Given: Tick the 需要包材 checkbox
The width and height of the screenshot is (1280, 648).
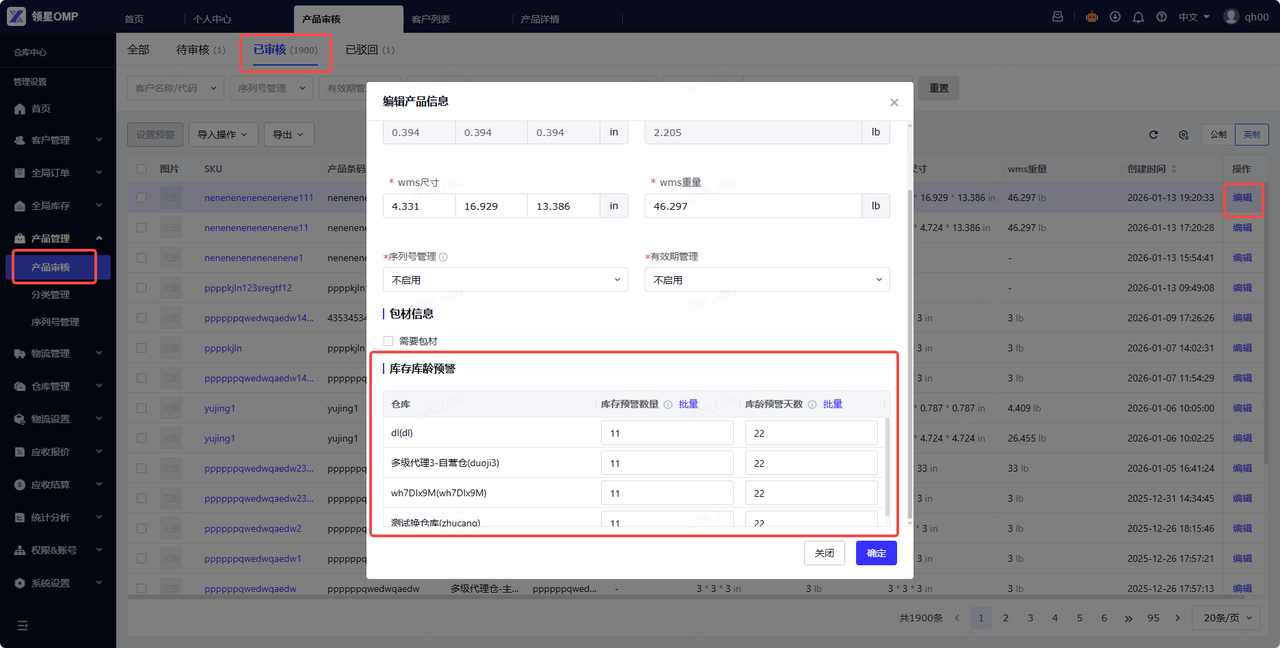Looking at the screenshot, I should pos(388,341).
